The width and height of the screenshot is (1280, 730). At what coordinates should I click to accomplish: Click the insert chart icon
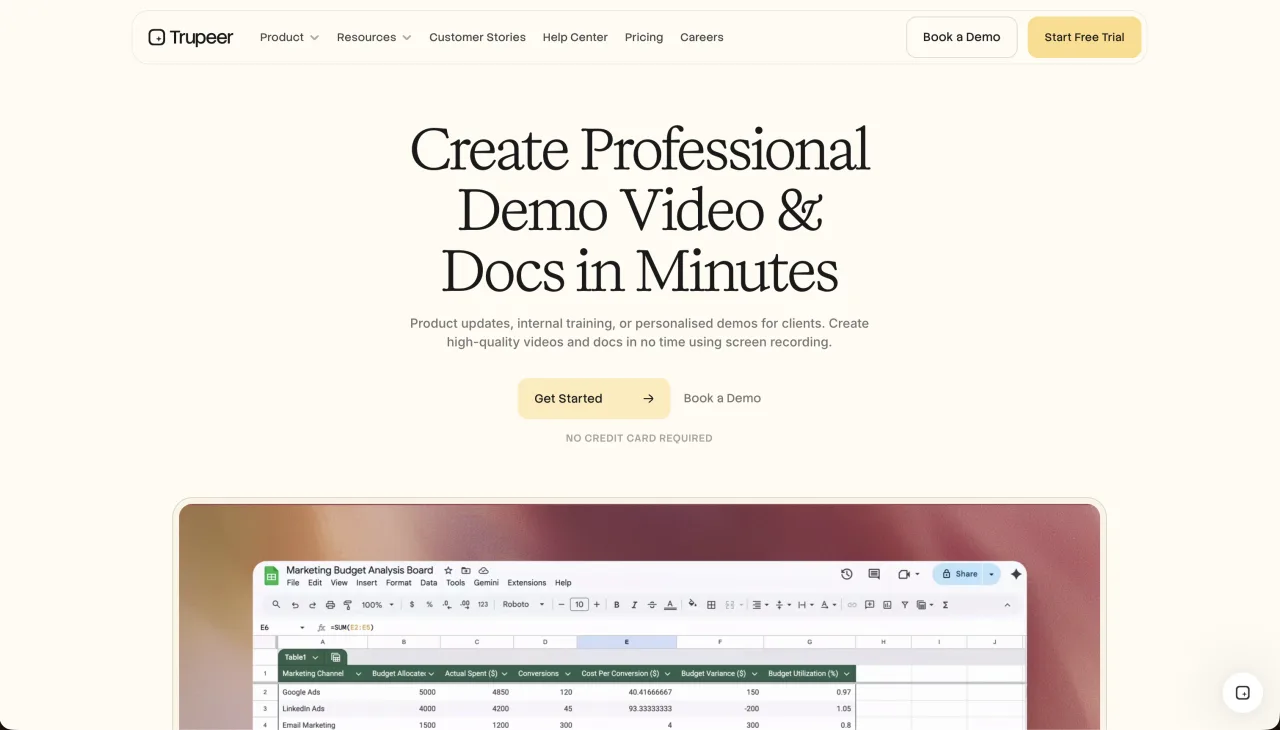pos(887,605)
